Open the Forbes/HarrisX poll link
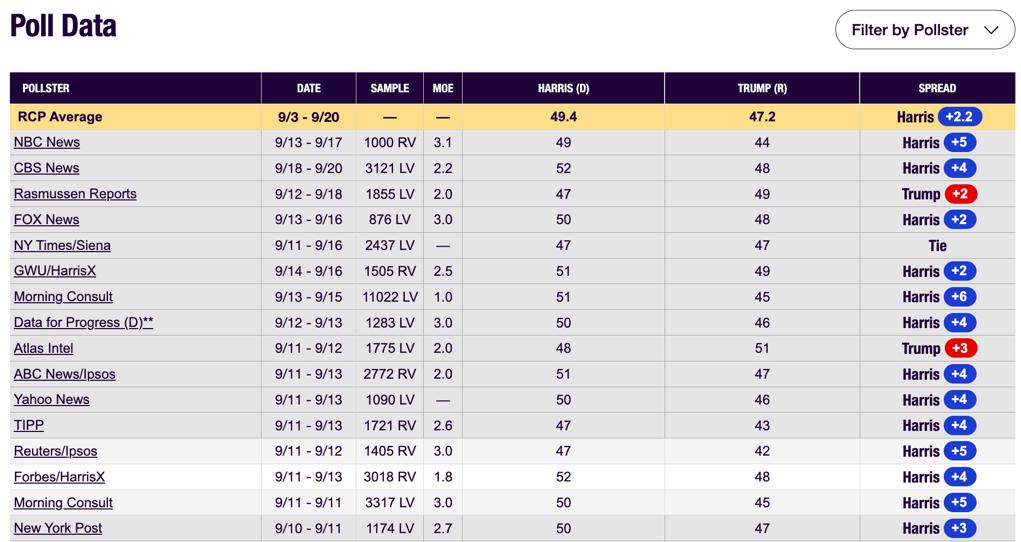 59,477
